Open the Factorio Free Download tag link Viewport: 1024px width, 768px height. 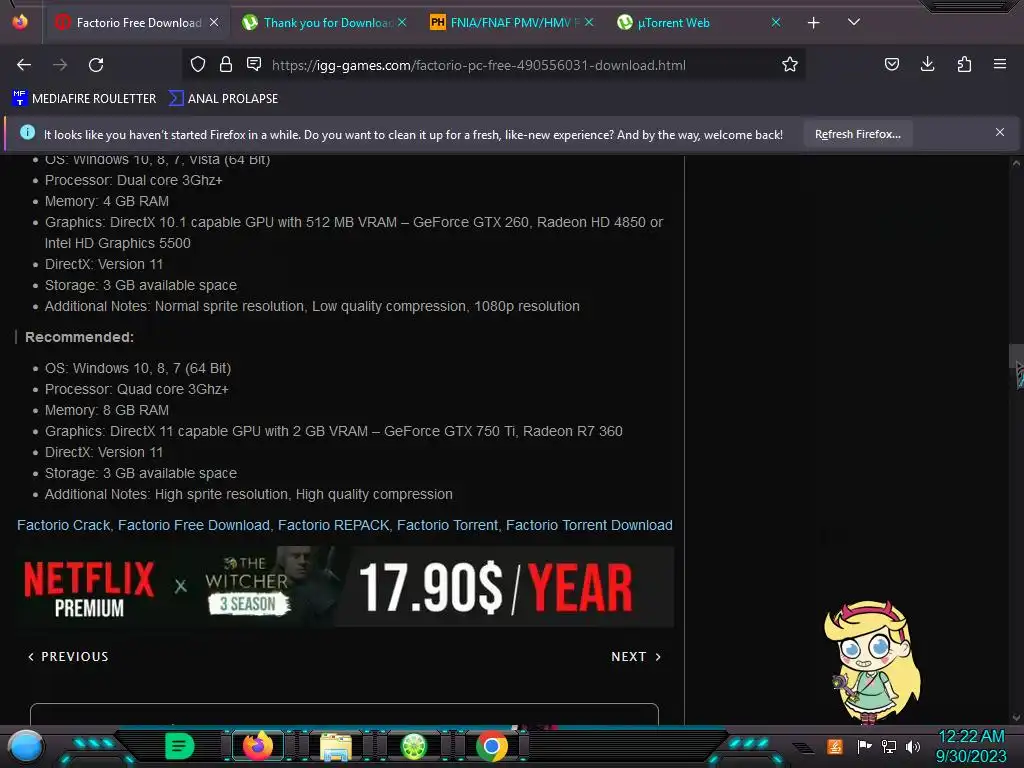point(194,525)
